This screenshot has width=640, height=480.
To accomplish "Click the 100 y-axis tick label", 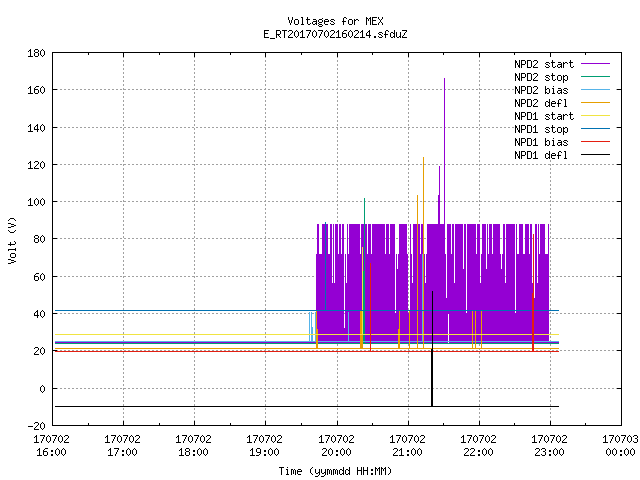I will (36, 202).
